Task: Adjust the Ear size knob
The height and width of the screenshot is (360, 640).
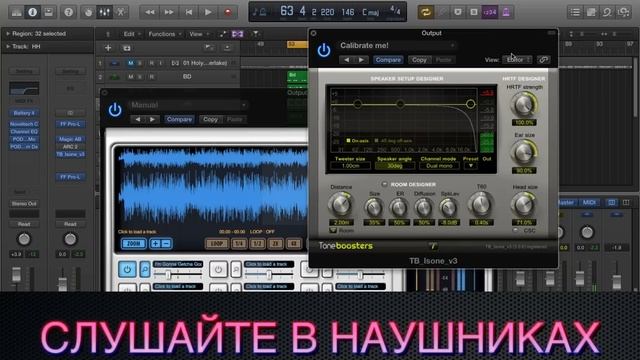Action: tap(524, 152)
